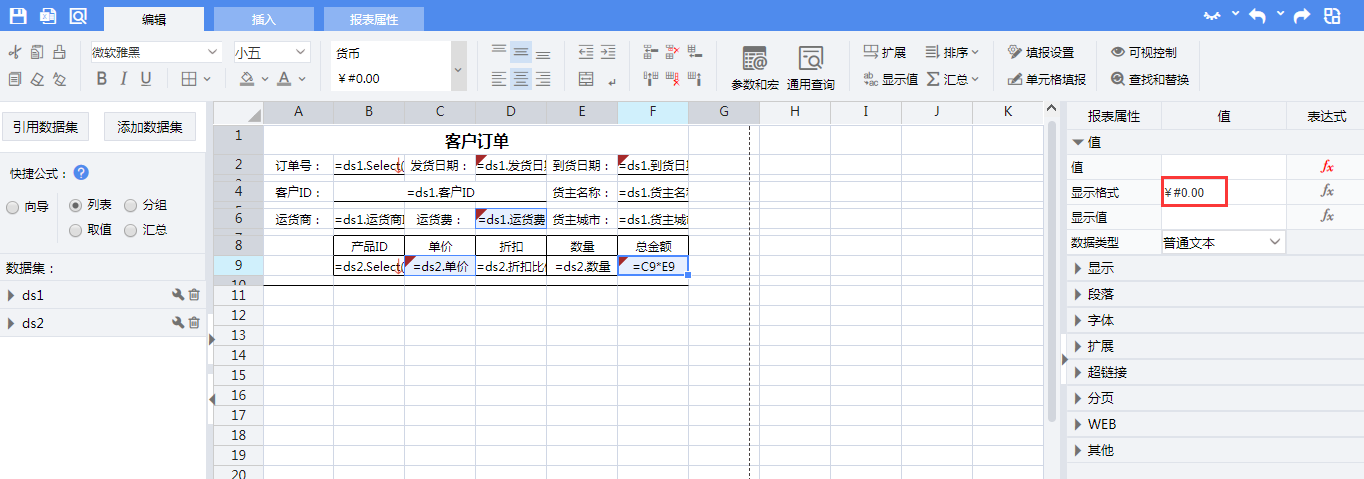This screenshot has height=479, width=1364.
Task: Switch to the 报表属性 tab
Action: click(374, 19)
